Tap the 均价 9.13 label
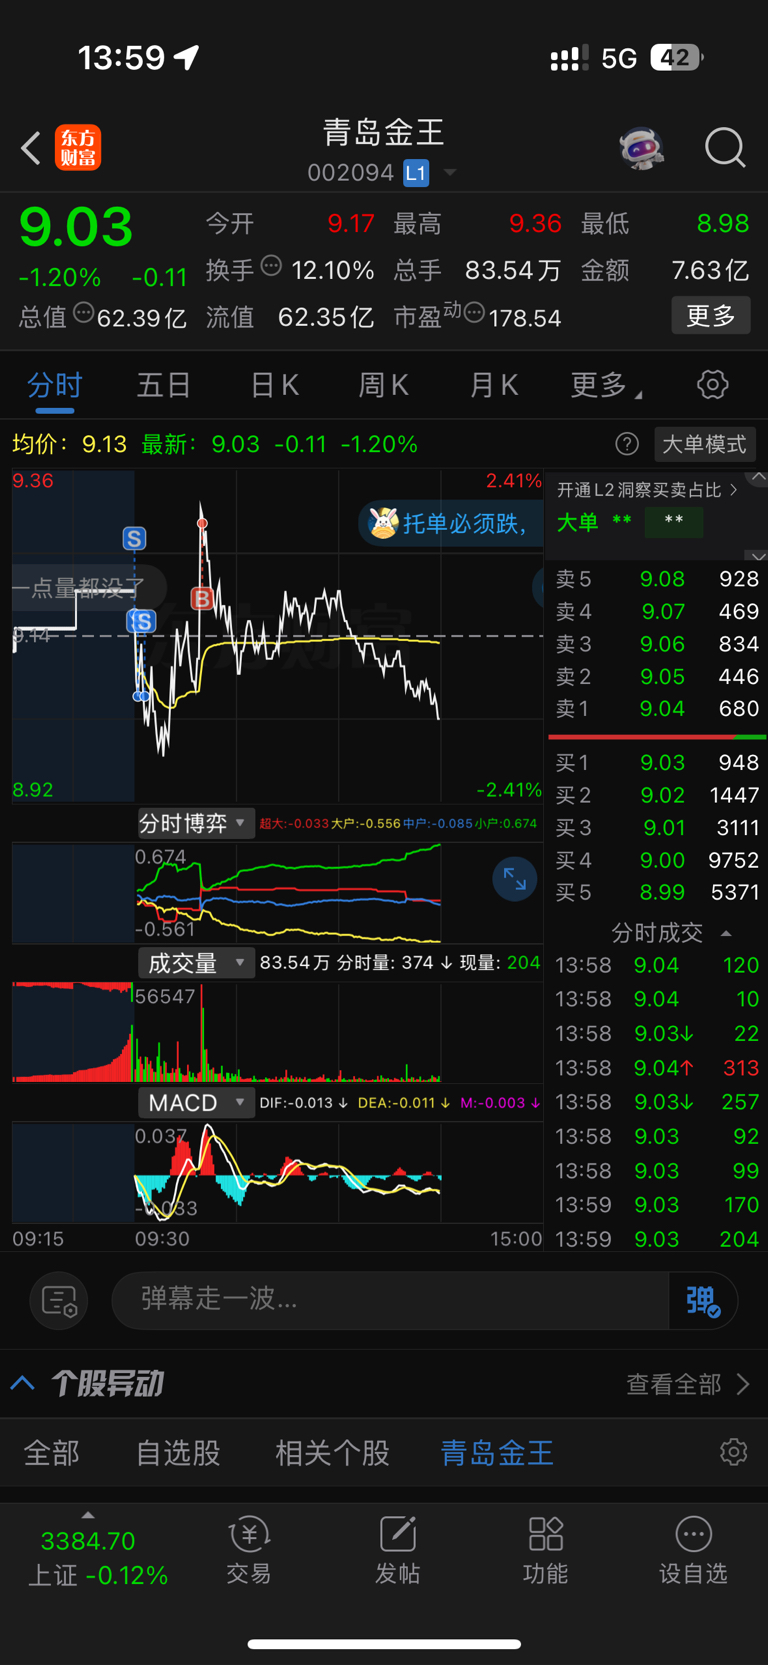The height and width of the screenshot is (1665, 769). pos(70,444)
